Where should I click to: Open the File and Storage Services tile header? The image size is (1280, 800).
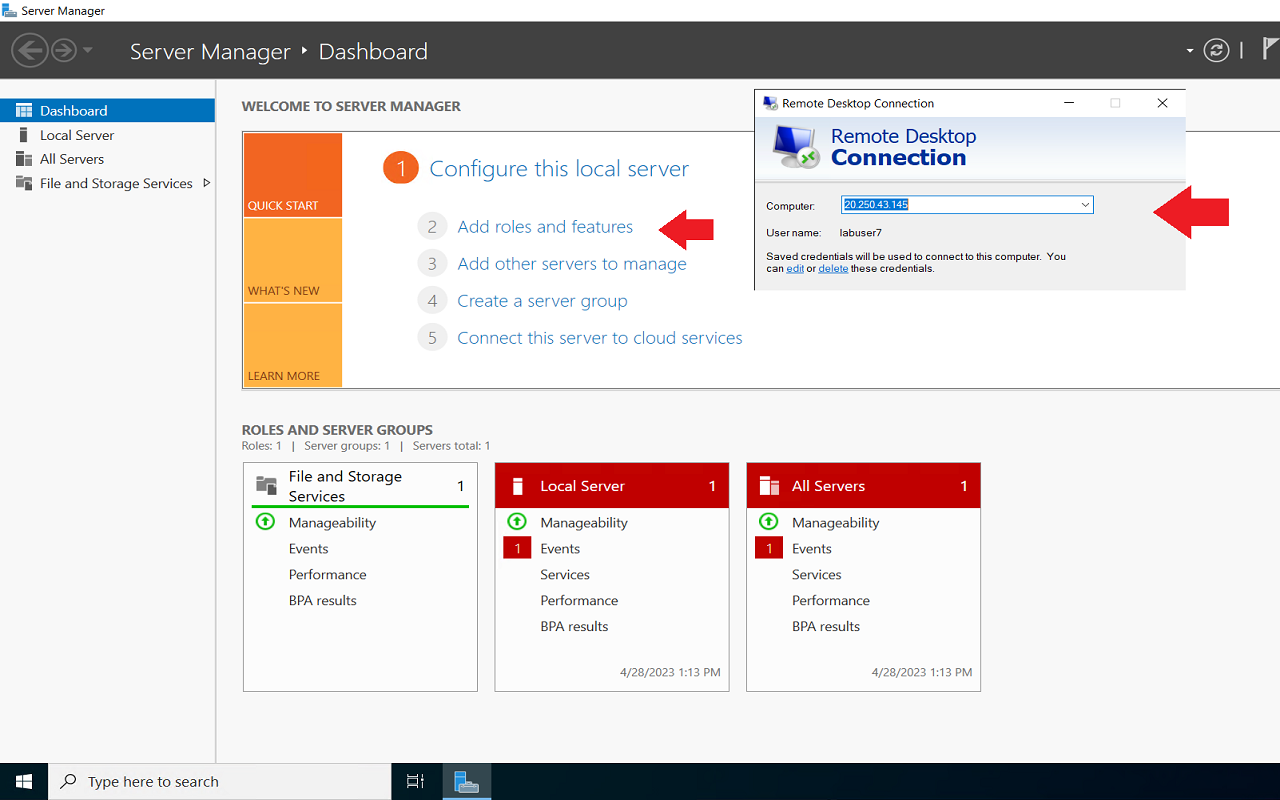[360, 486]
